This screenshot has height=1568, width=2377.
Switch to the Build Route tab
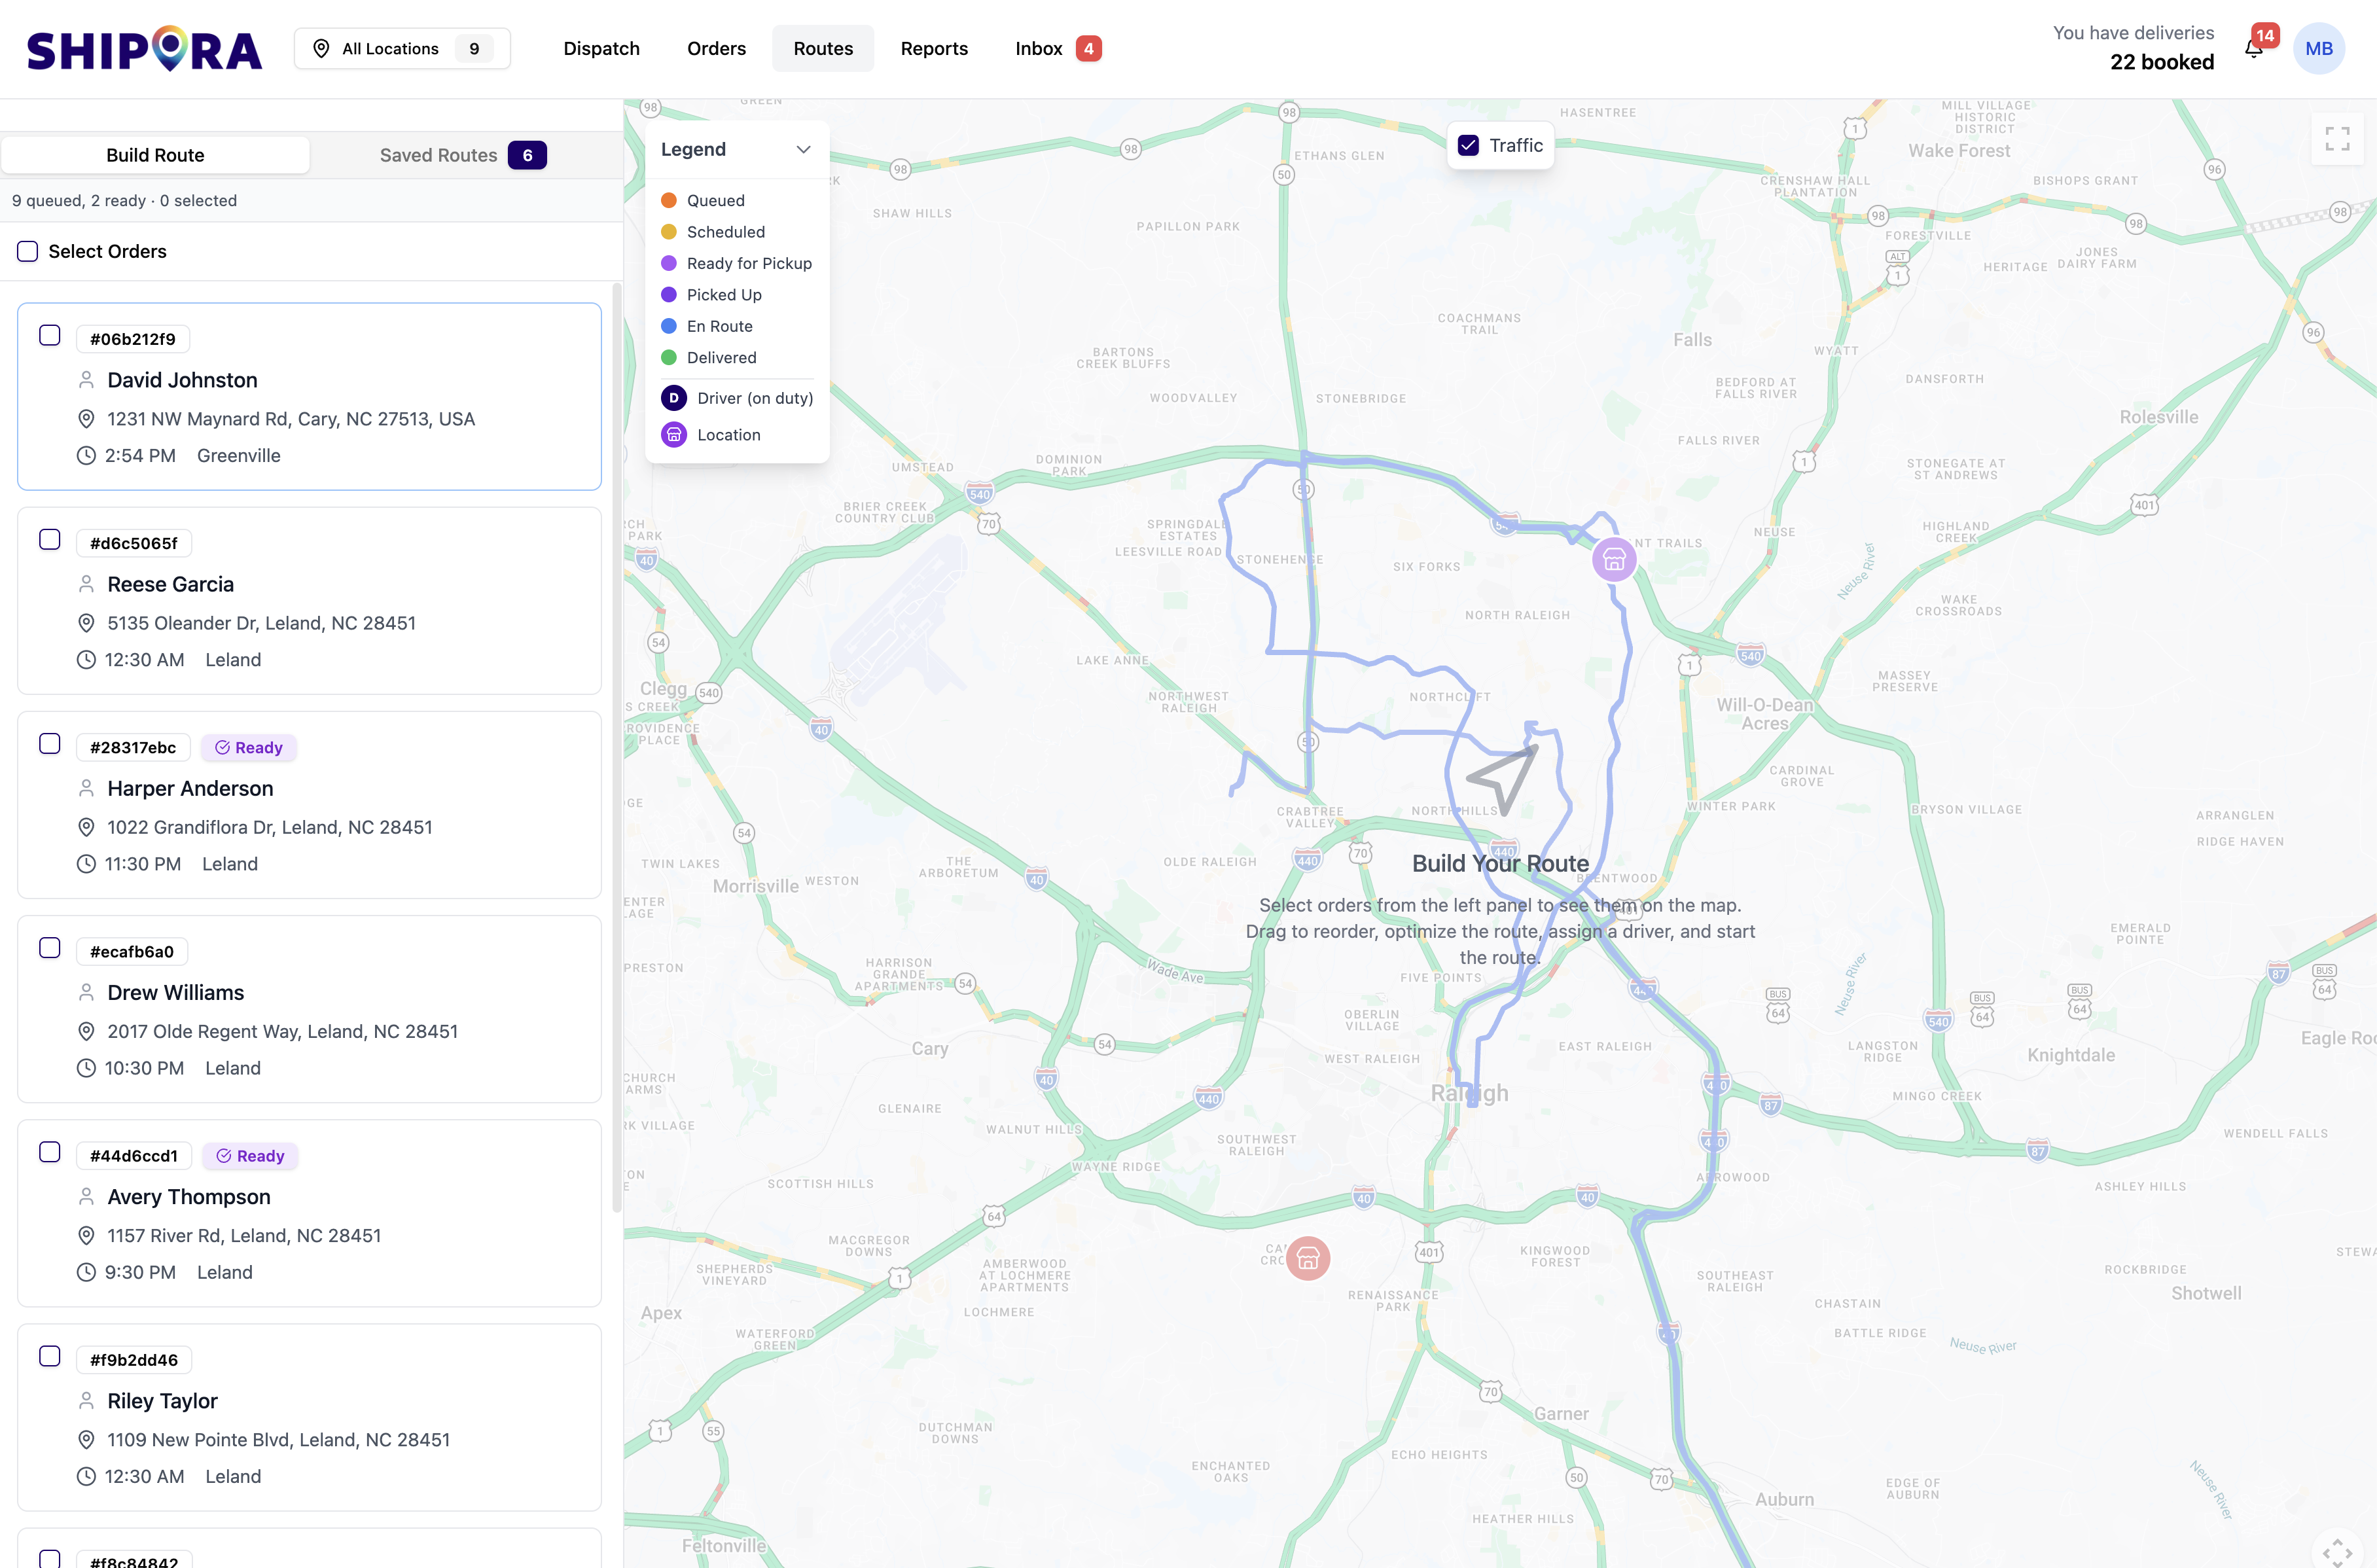155,155
